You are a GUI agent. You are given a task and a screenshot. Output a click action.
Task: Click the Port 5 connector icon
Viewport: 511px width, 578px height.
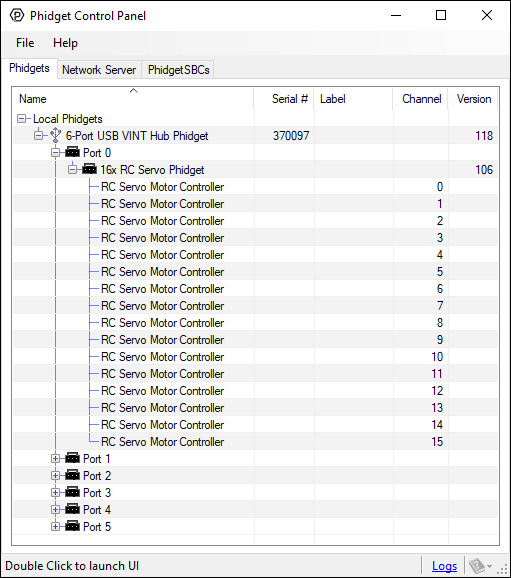(x=72, y=526)
